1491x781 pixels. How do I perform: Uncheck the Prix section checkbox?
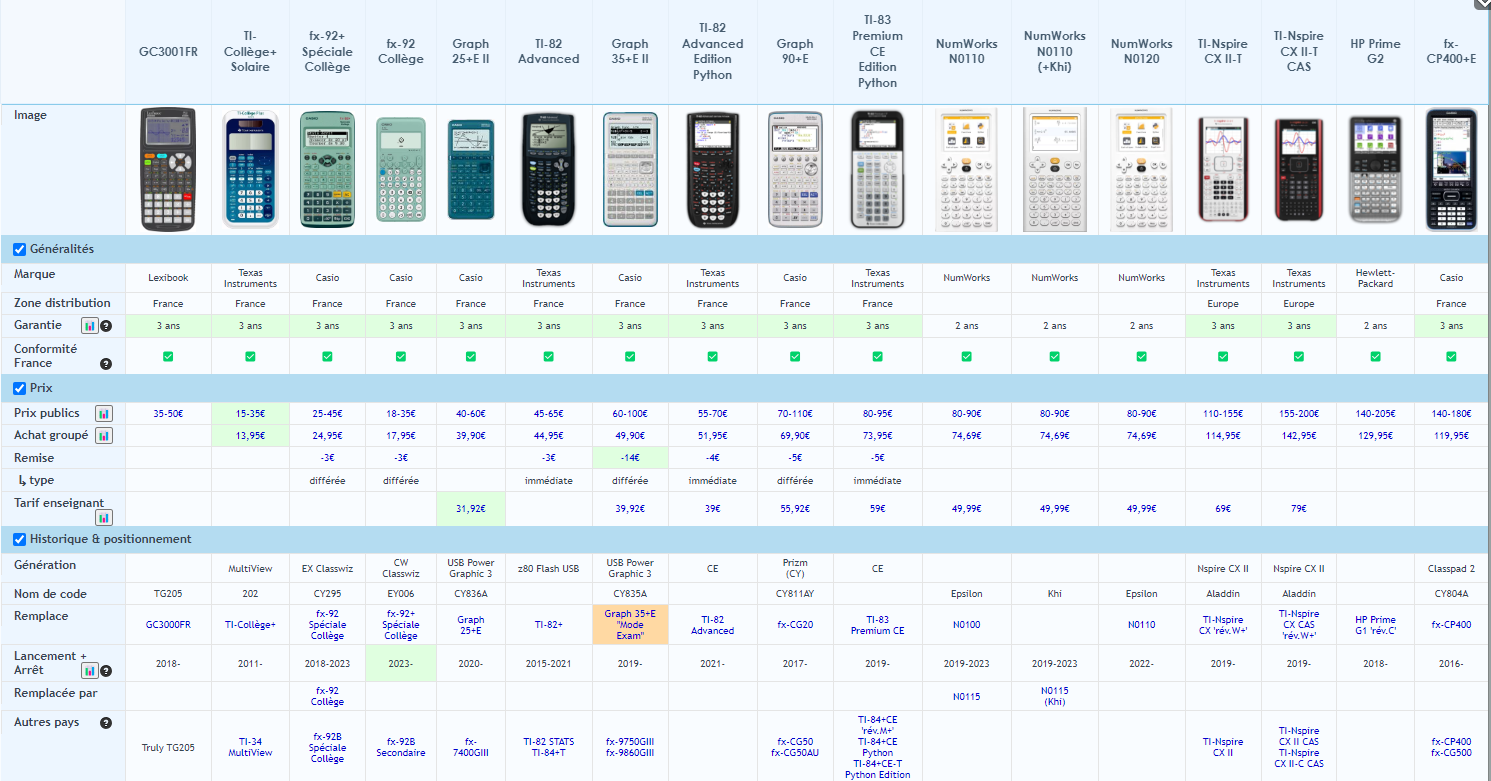tap(19, 388)
